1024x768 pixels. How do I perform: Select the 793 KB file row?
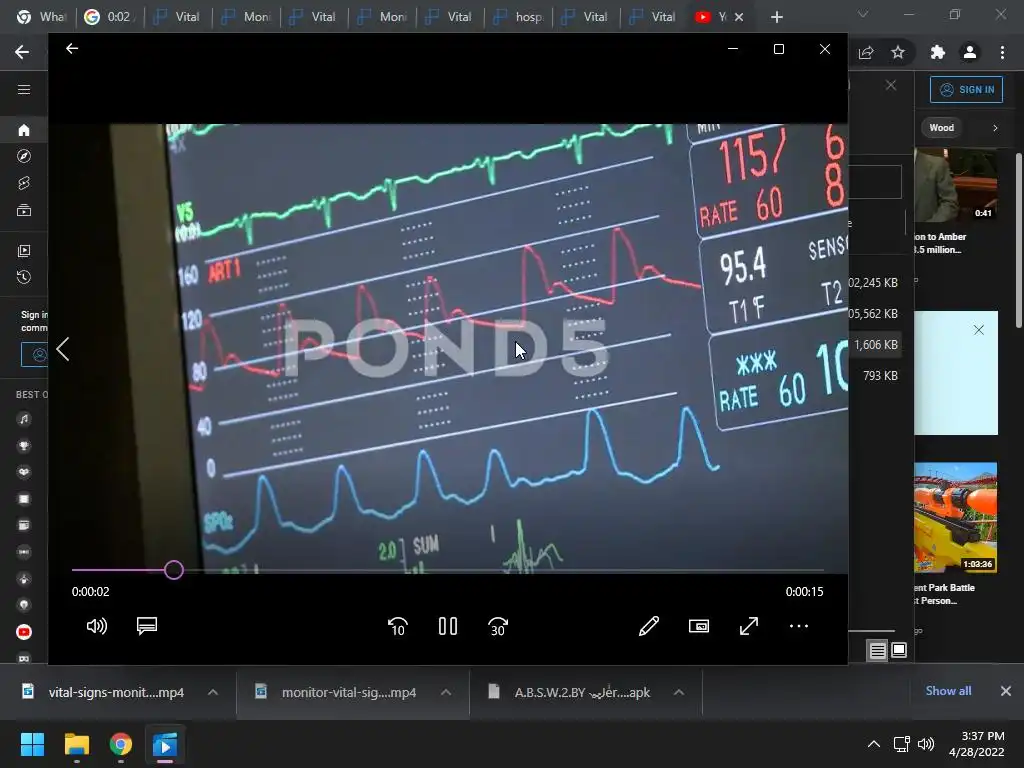point(876,376)
